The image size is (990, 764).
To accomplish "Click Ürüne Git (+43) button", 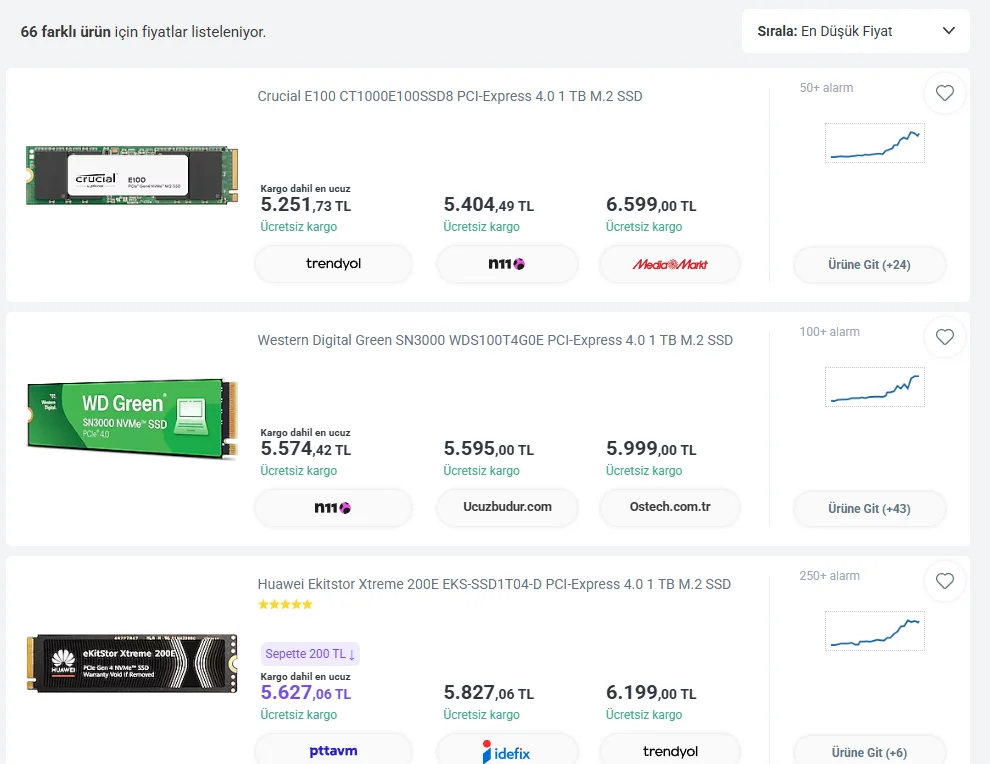I will point(869,509).
